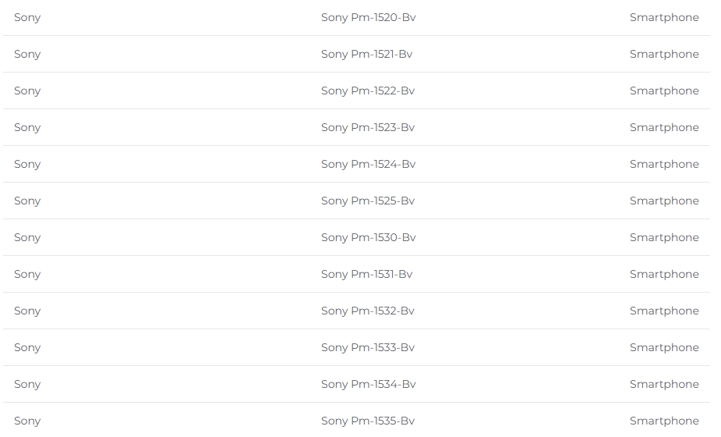The width and height of the screenshot is (721, 437).
Task: Choose the Sony Pm-1523-Bv model entry
Action: click(368, 127)
